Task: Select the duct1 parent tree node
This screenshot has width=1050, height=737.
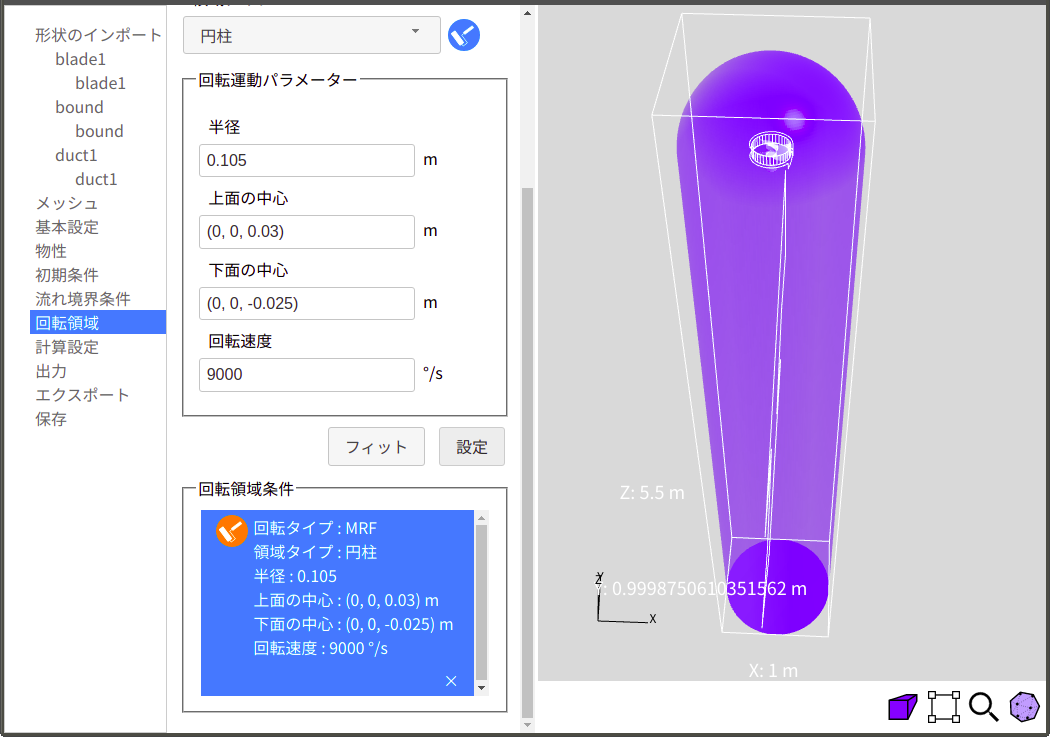Action: coord(76,155)
